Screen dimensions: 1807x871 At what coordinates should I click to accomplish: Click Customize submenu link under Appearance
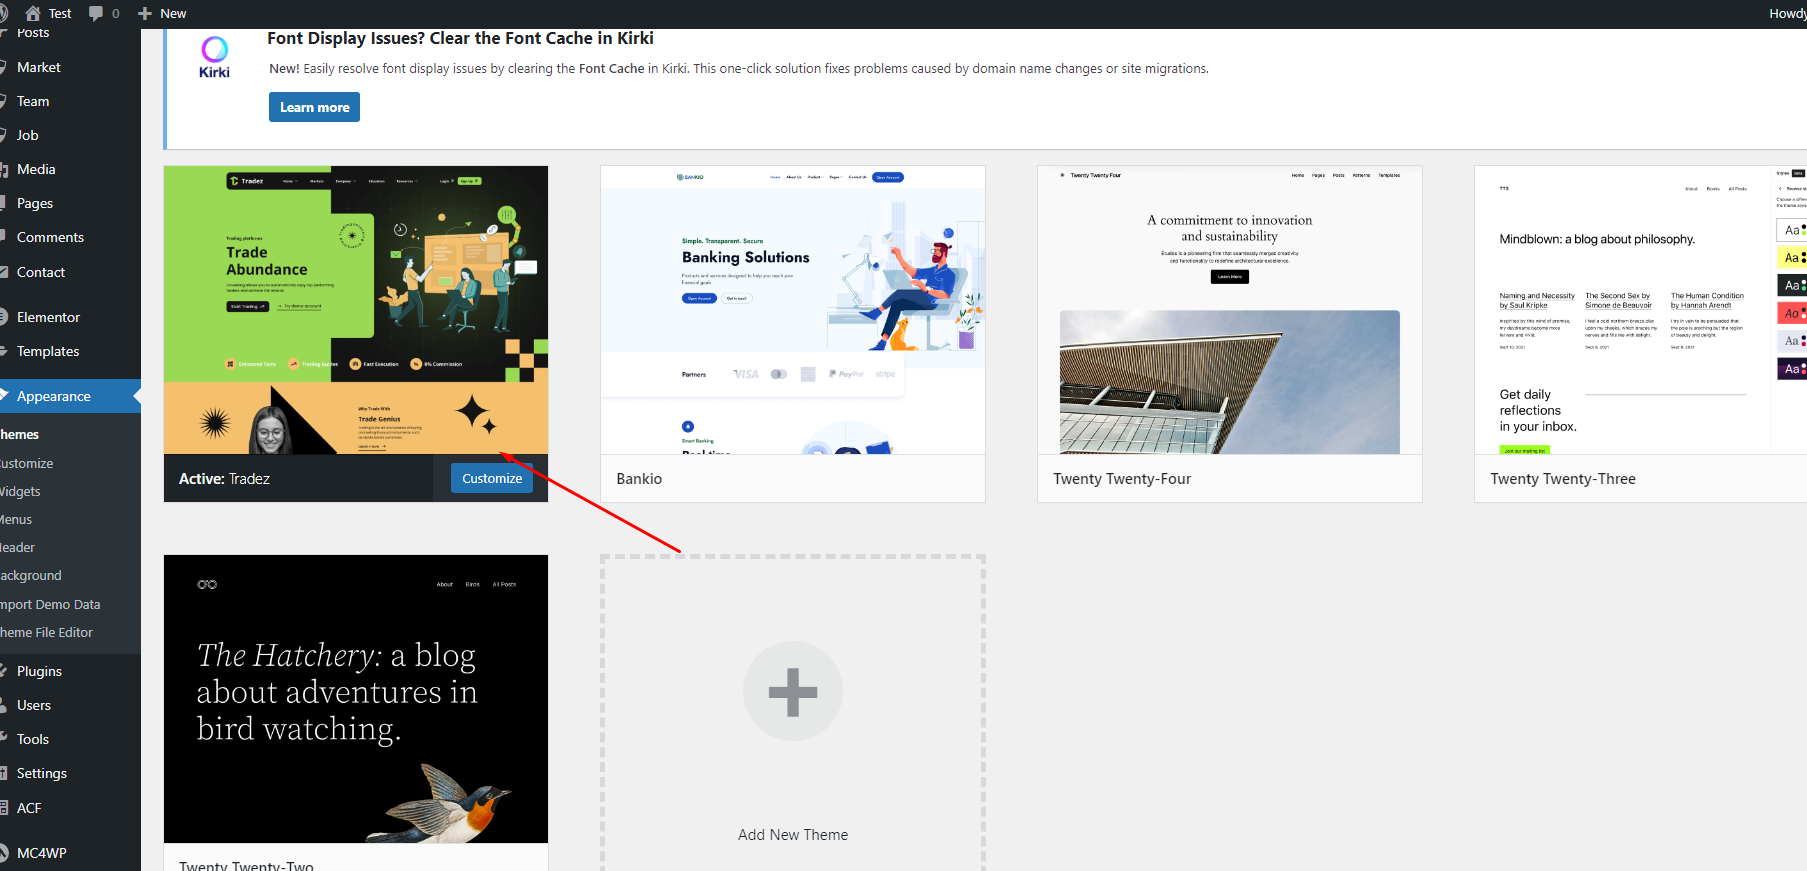coord(27,463)
